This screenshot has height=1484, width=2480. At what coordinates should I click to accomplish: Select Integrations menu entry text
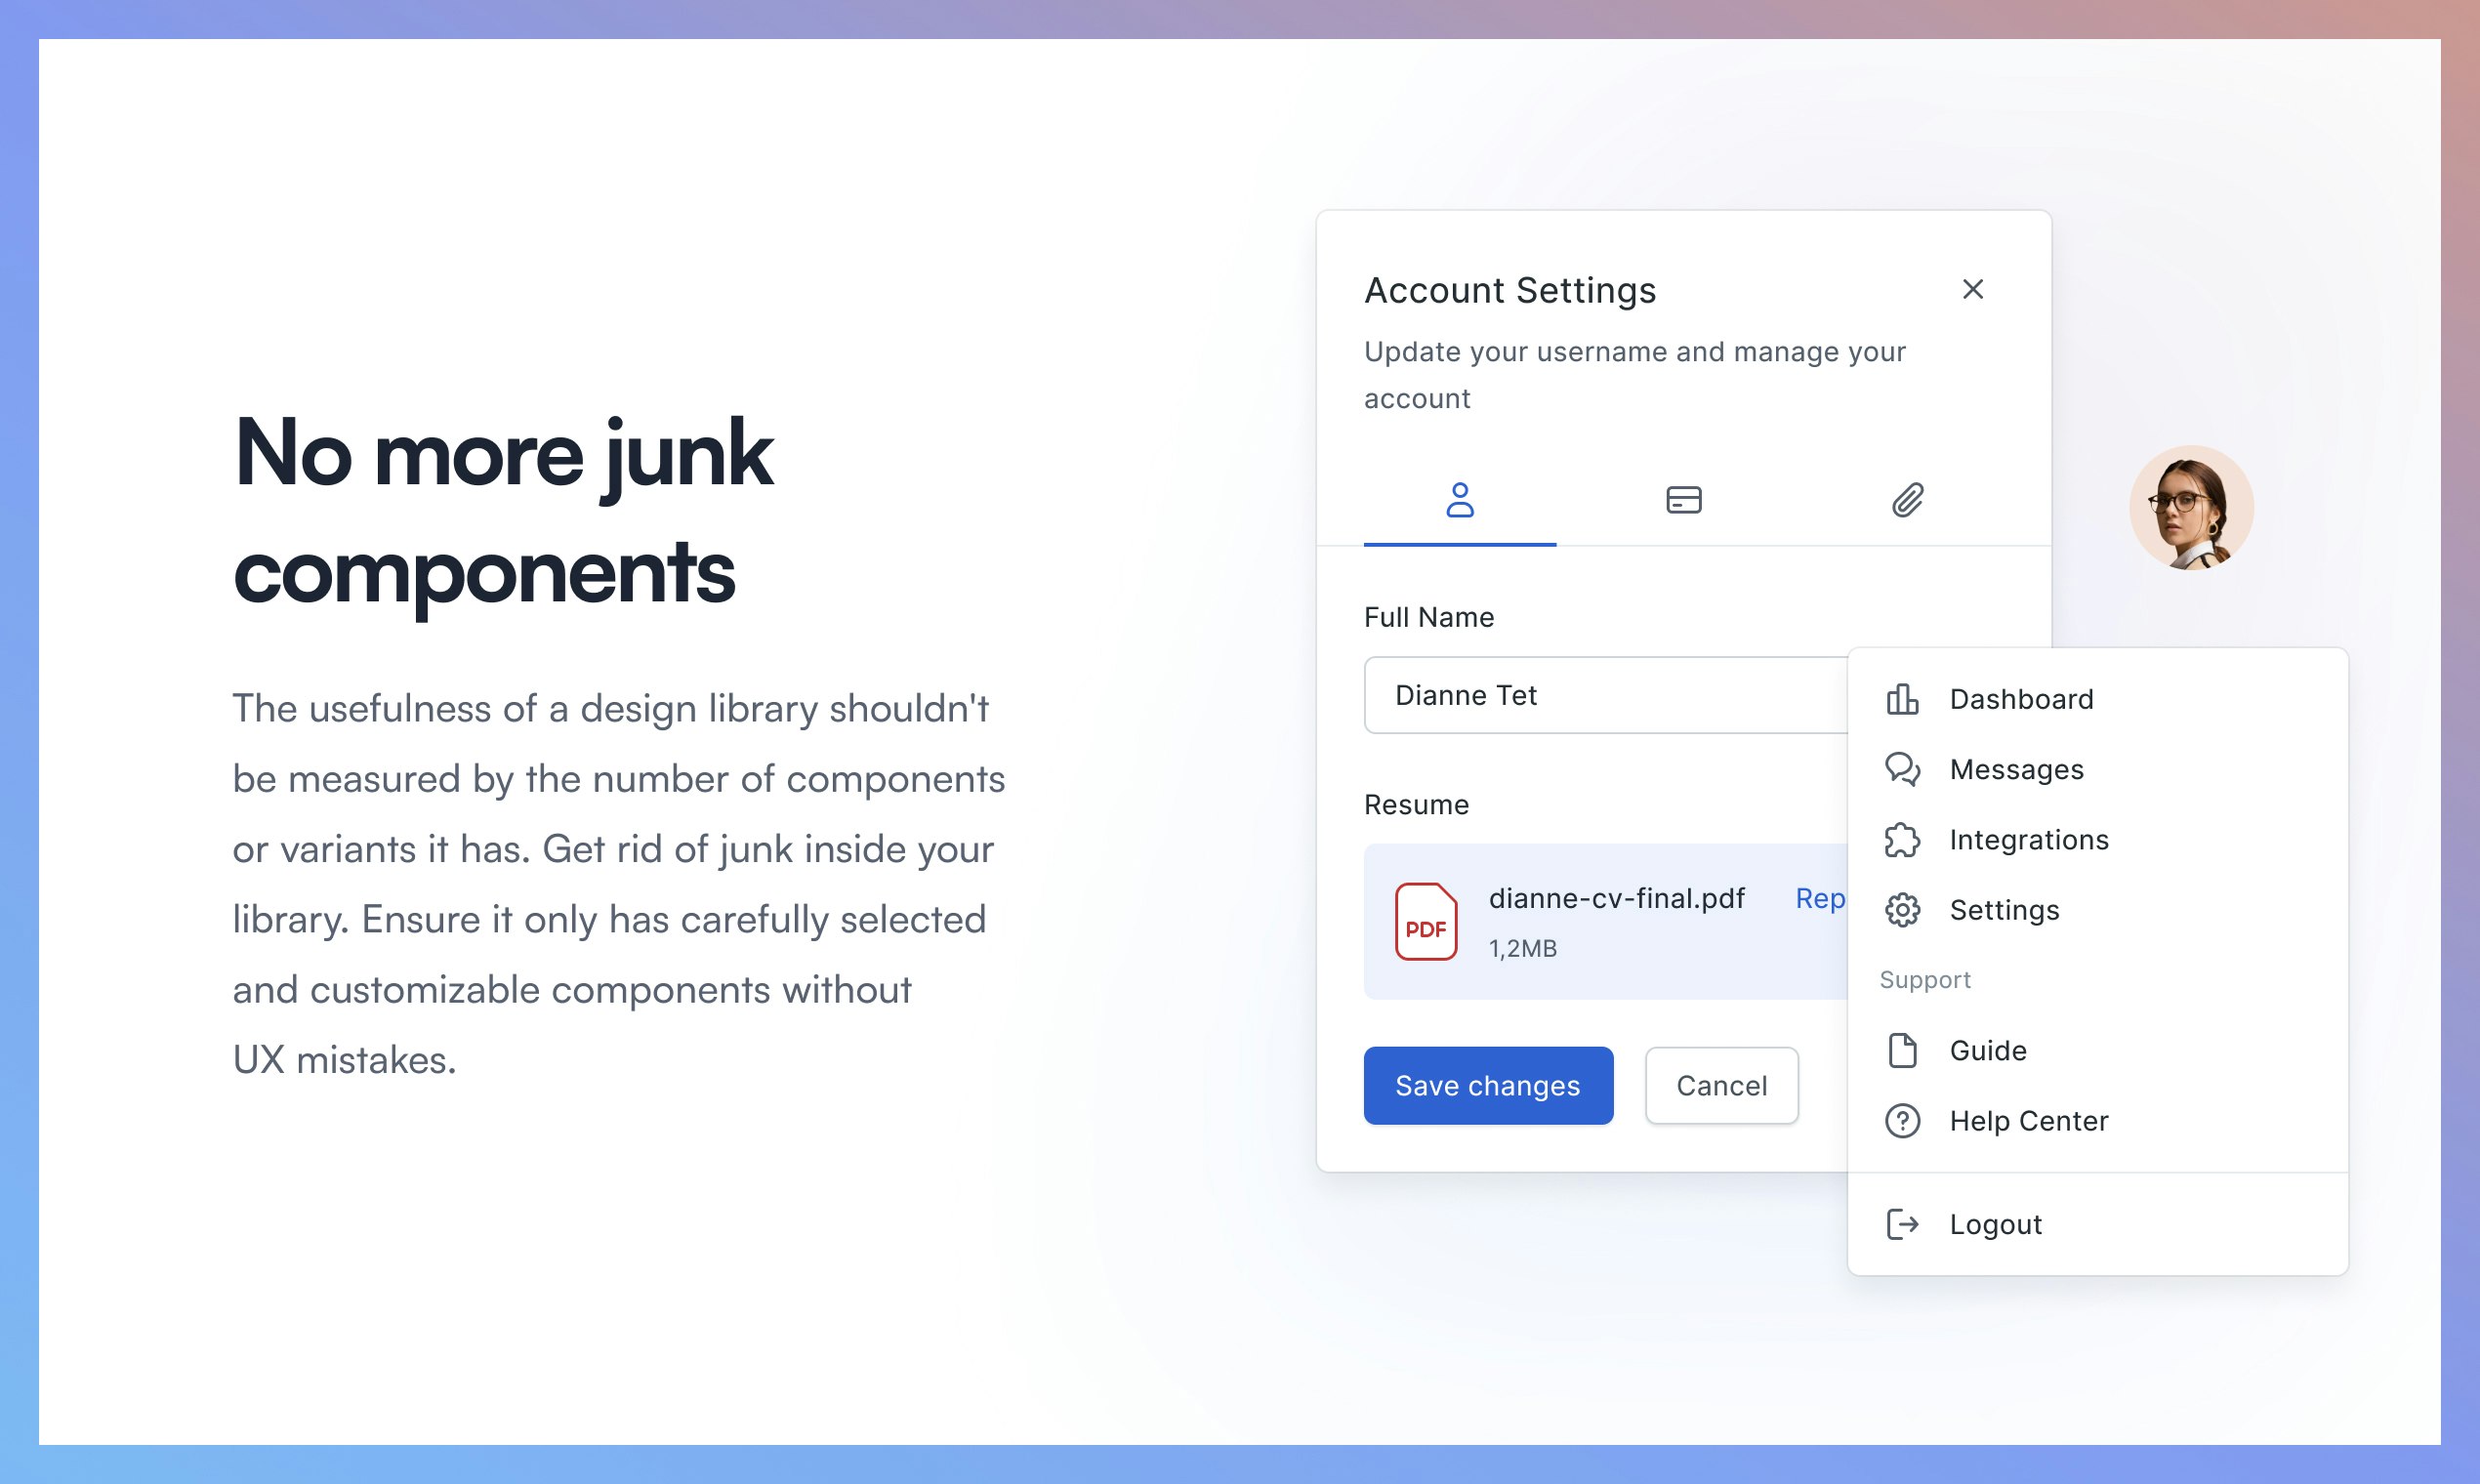[x=2028, y=840]
